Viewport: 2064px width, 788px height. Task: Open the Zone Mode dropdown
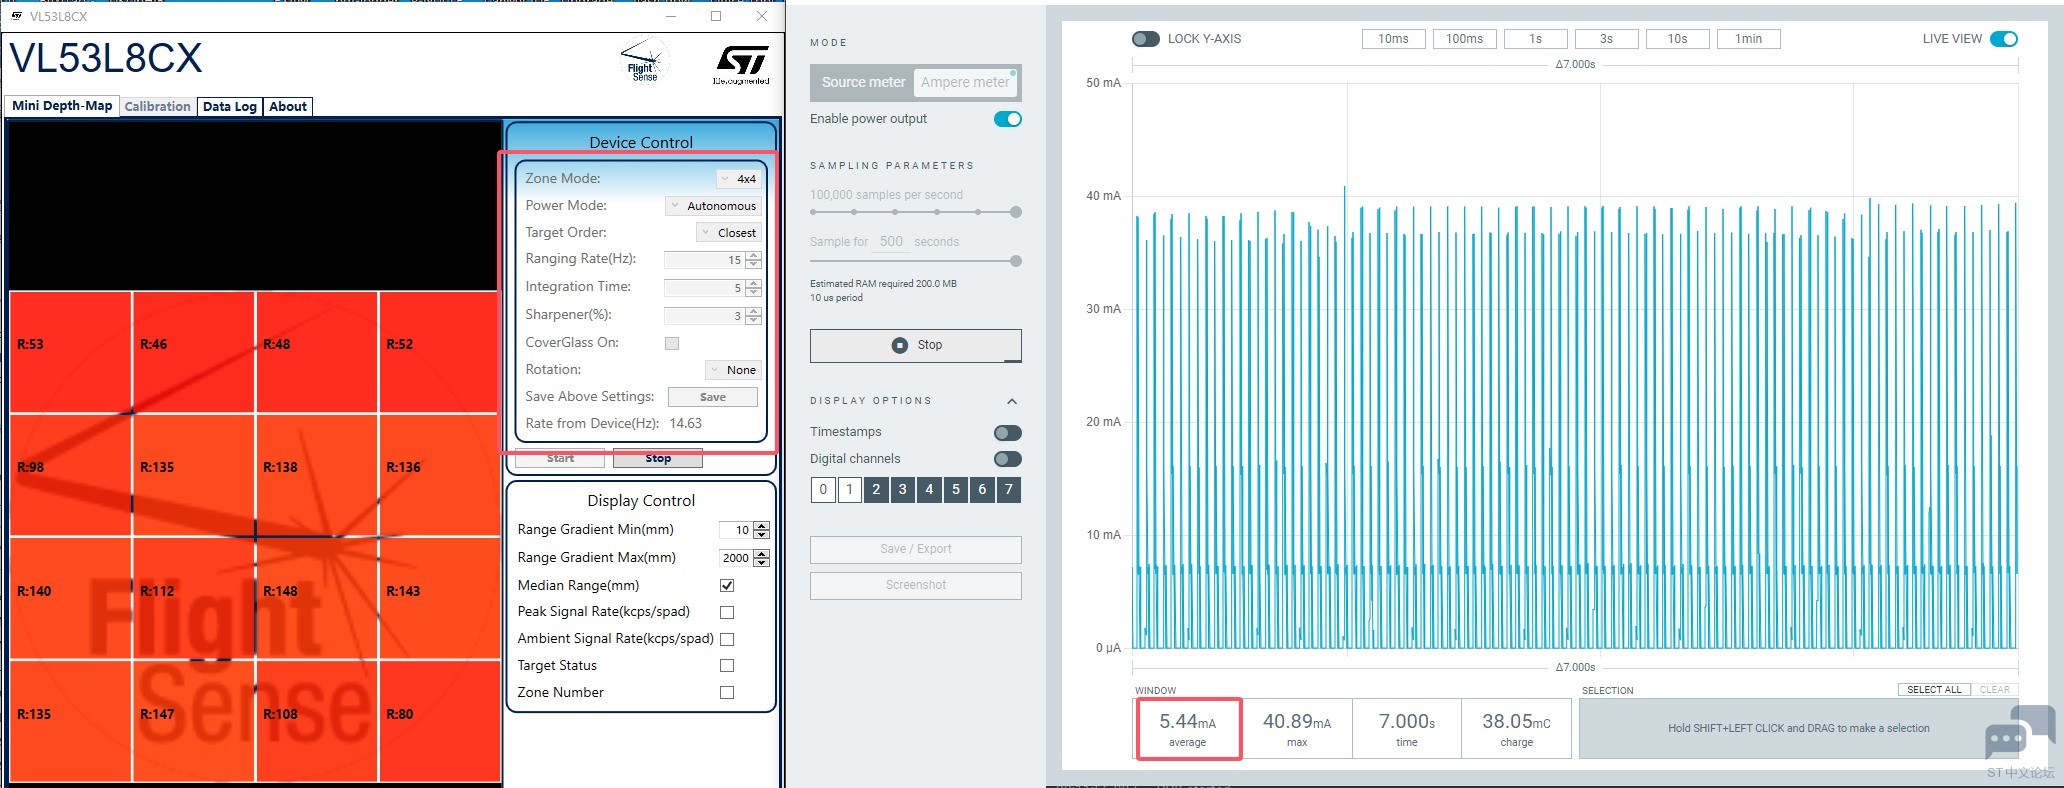point(739,179)
